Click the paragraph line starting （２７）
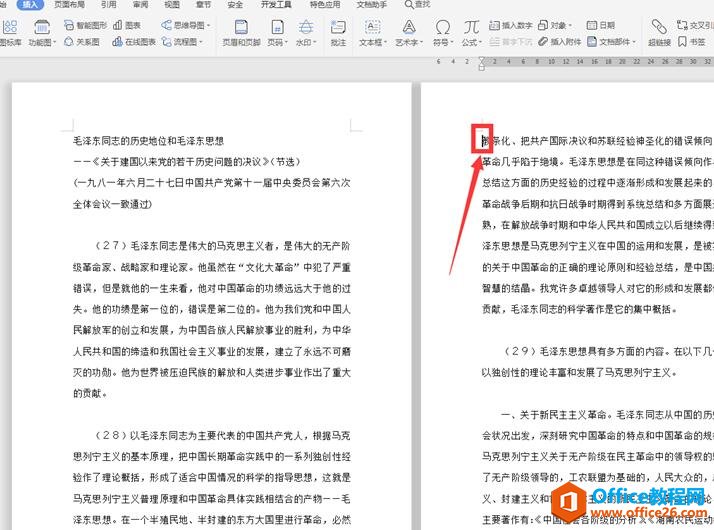The height and width of the screenshot is (530, 714). coord(222,246)
